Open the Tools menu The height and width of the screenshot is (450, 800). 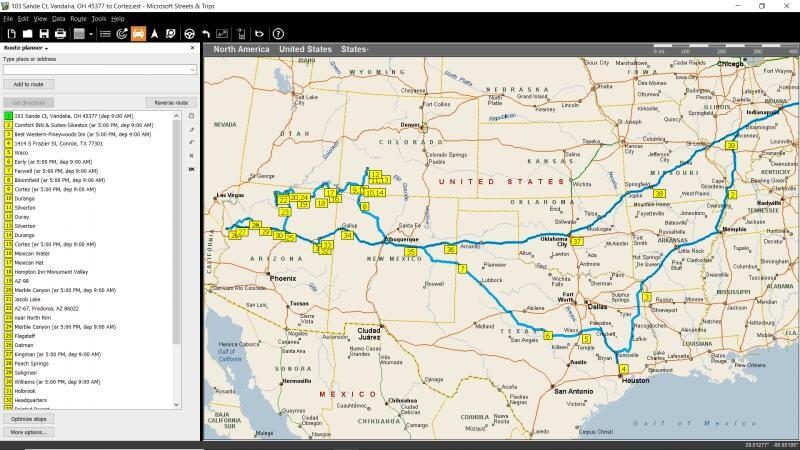(98, 18)
